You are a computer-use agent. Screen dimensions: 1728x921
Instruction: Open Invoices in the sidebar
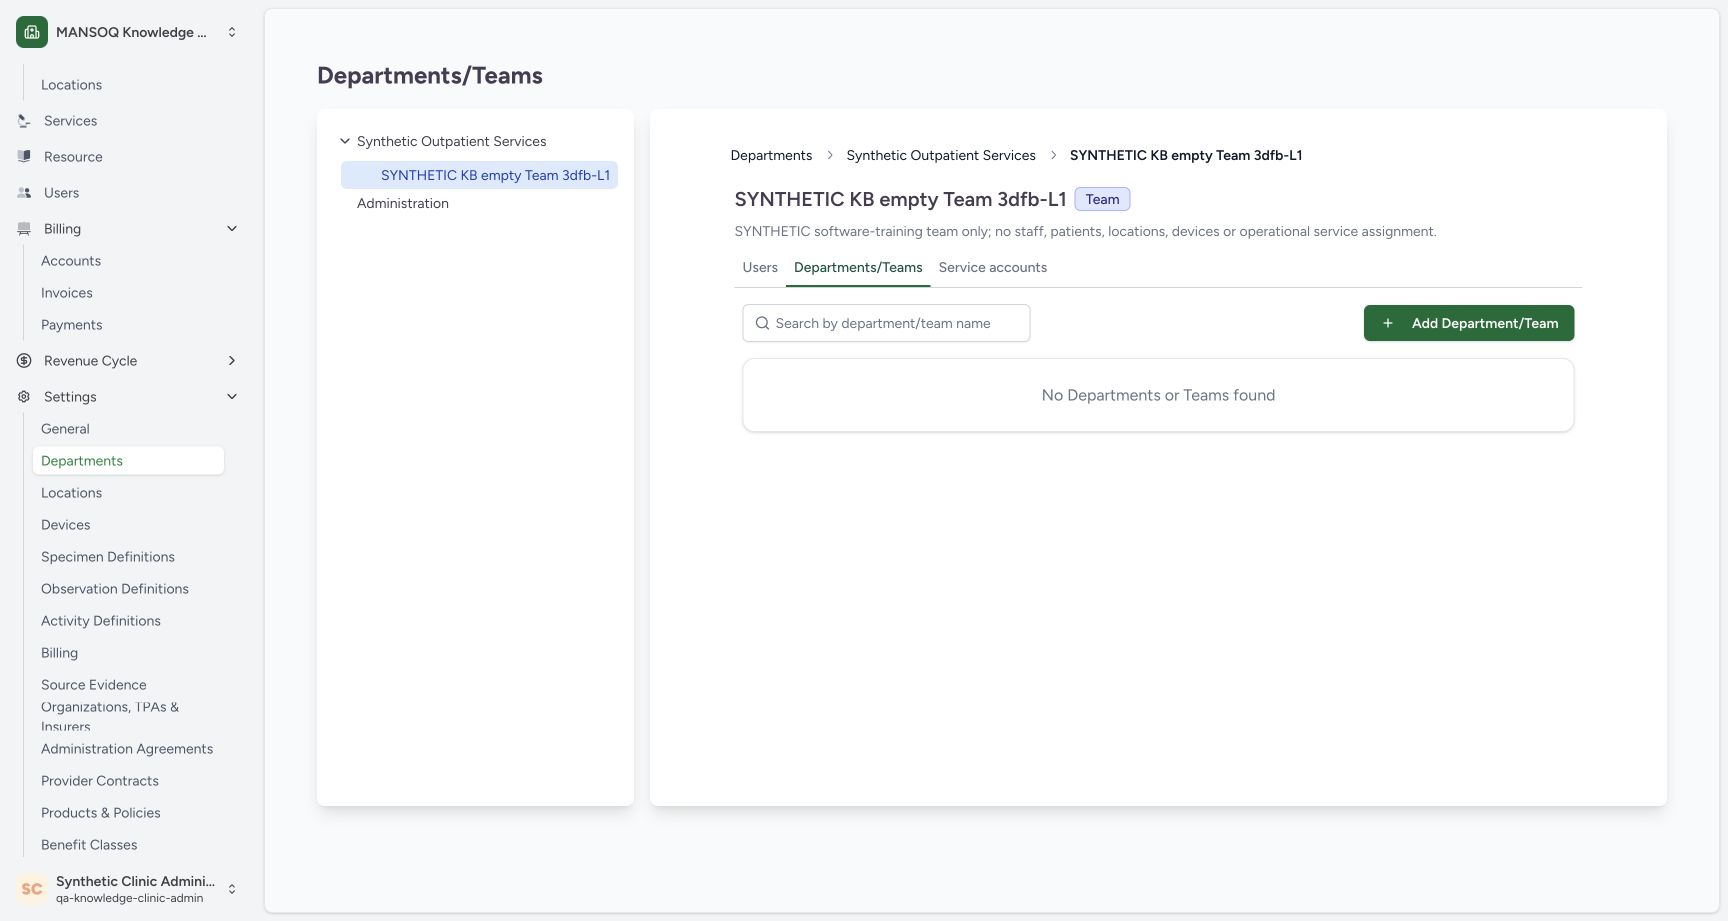coord(67,293)
